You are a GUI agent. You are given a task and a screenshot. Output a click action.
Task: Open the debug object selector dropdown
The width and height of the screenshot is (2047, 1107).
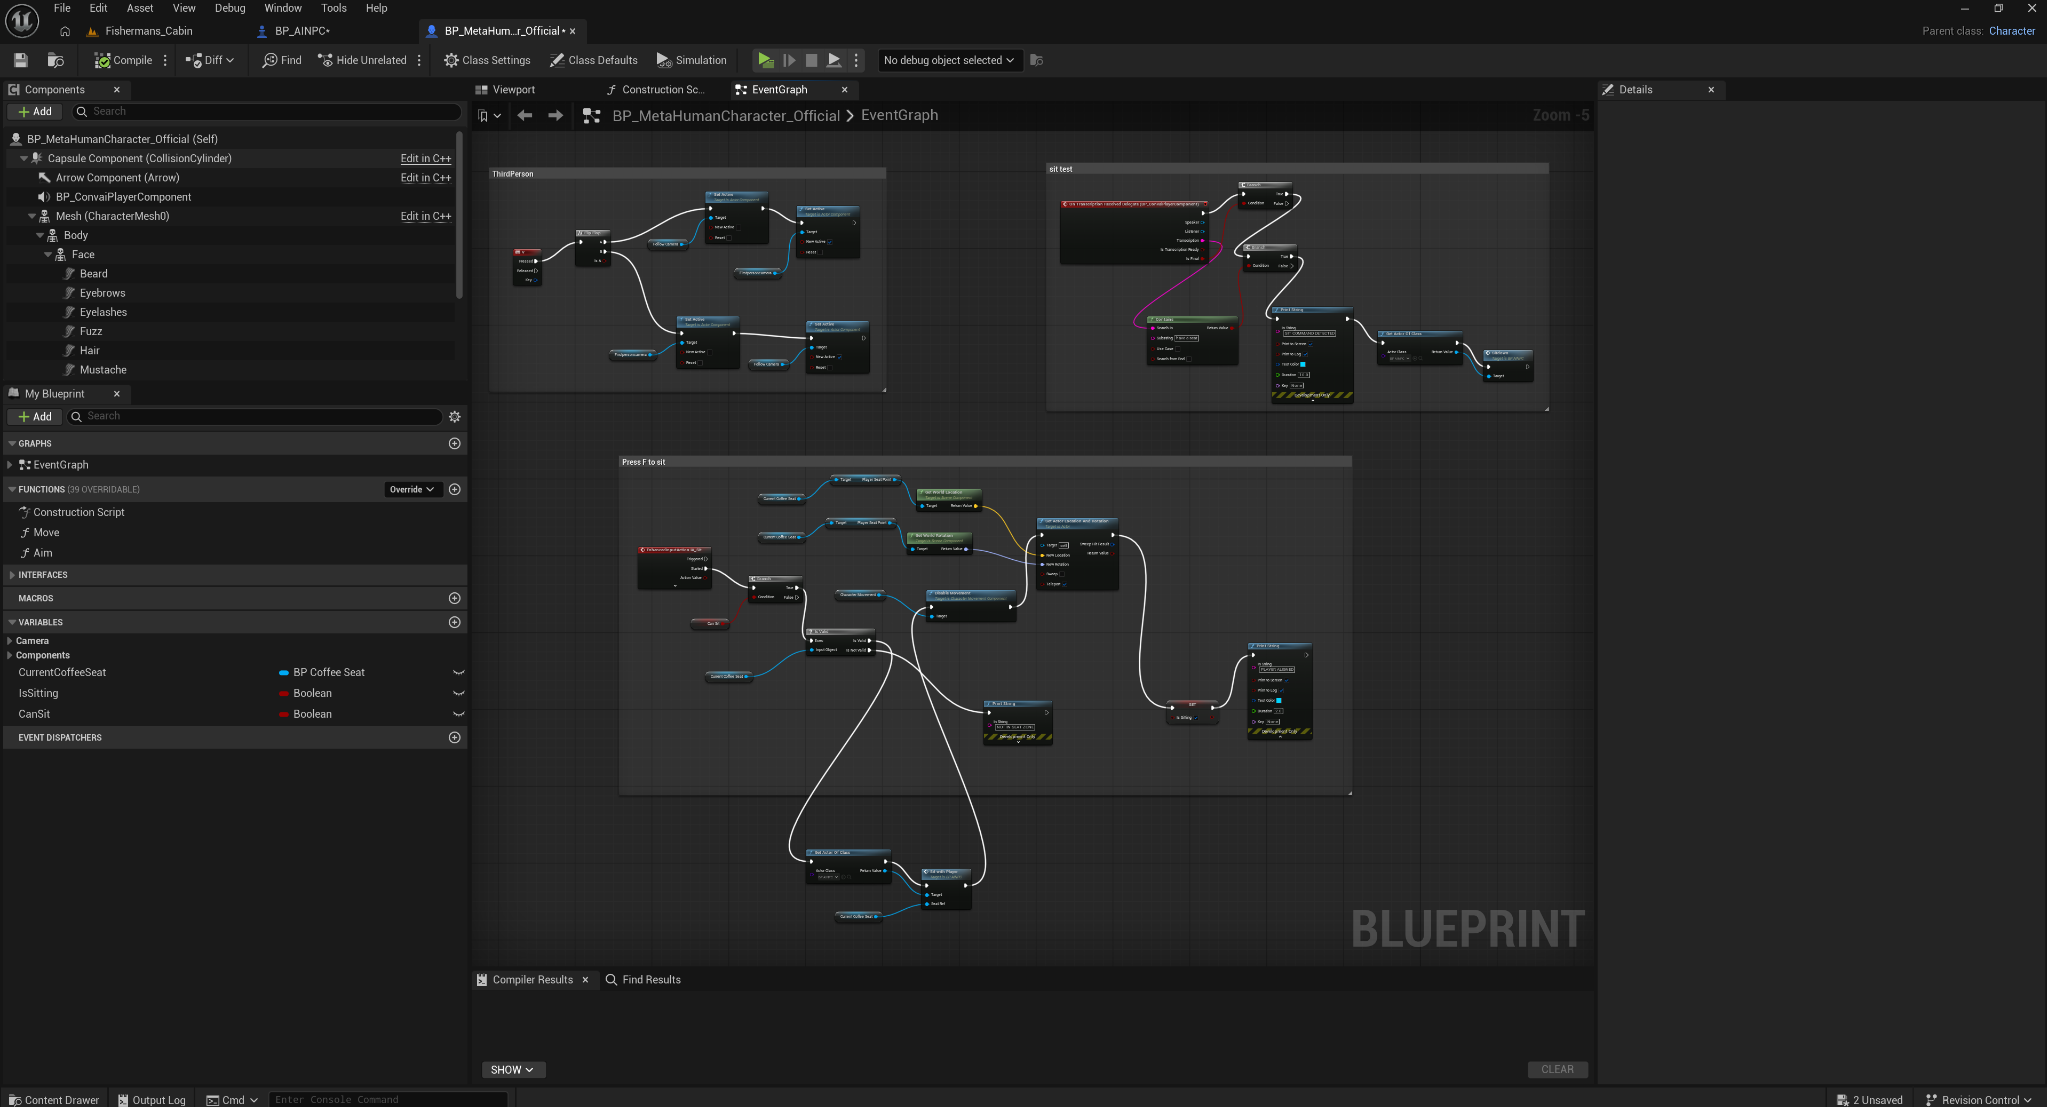tap(949, 60)
